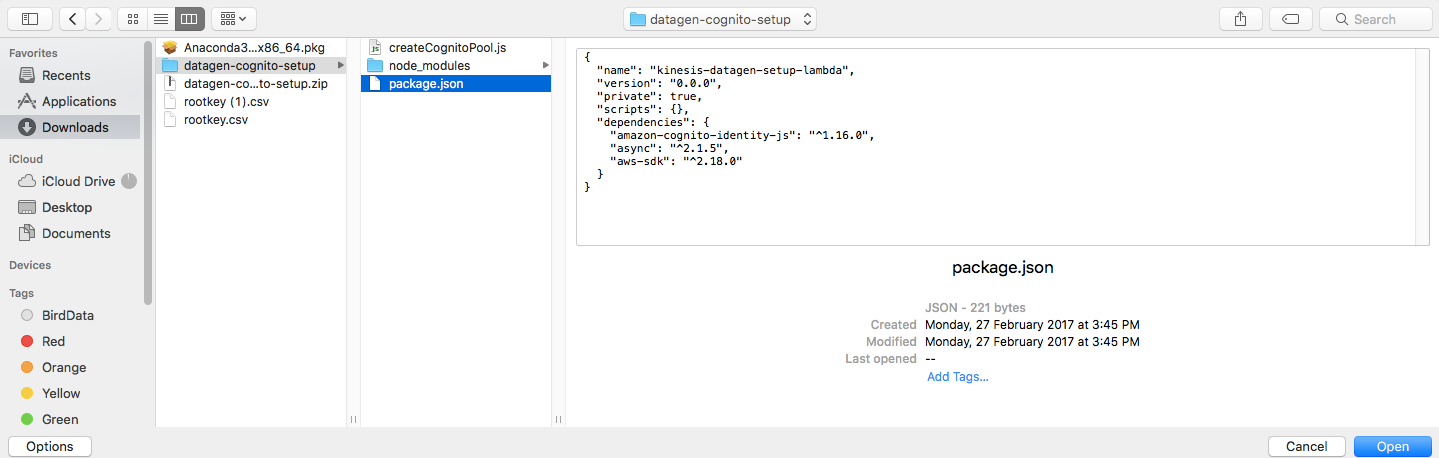Toggle the sidebar visibility button
The image size is (1439, 458).
pos(29,18)
